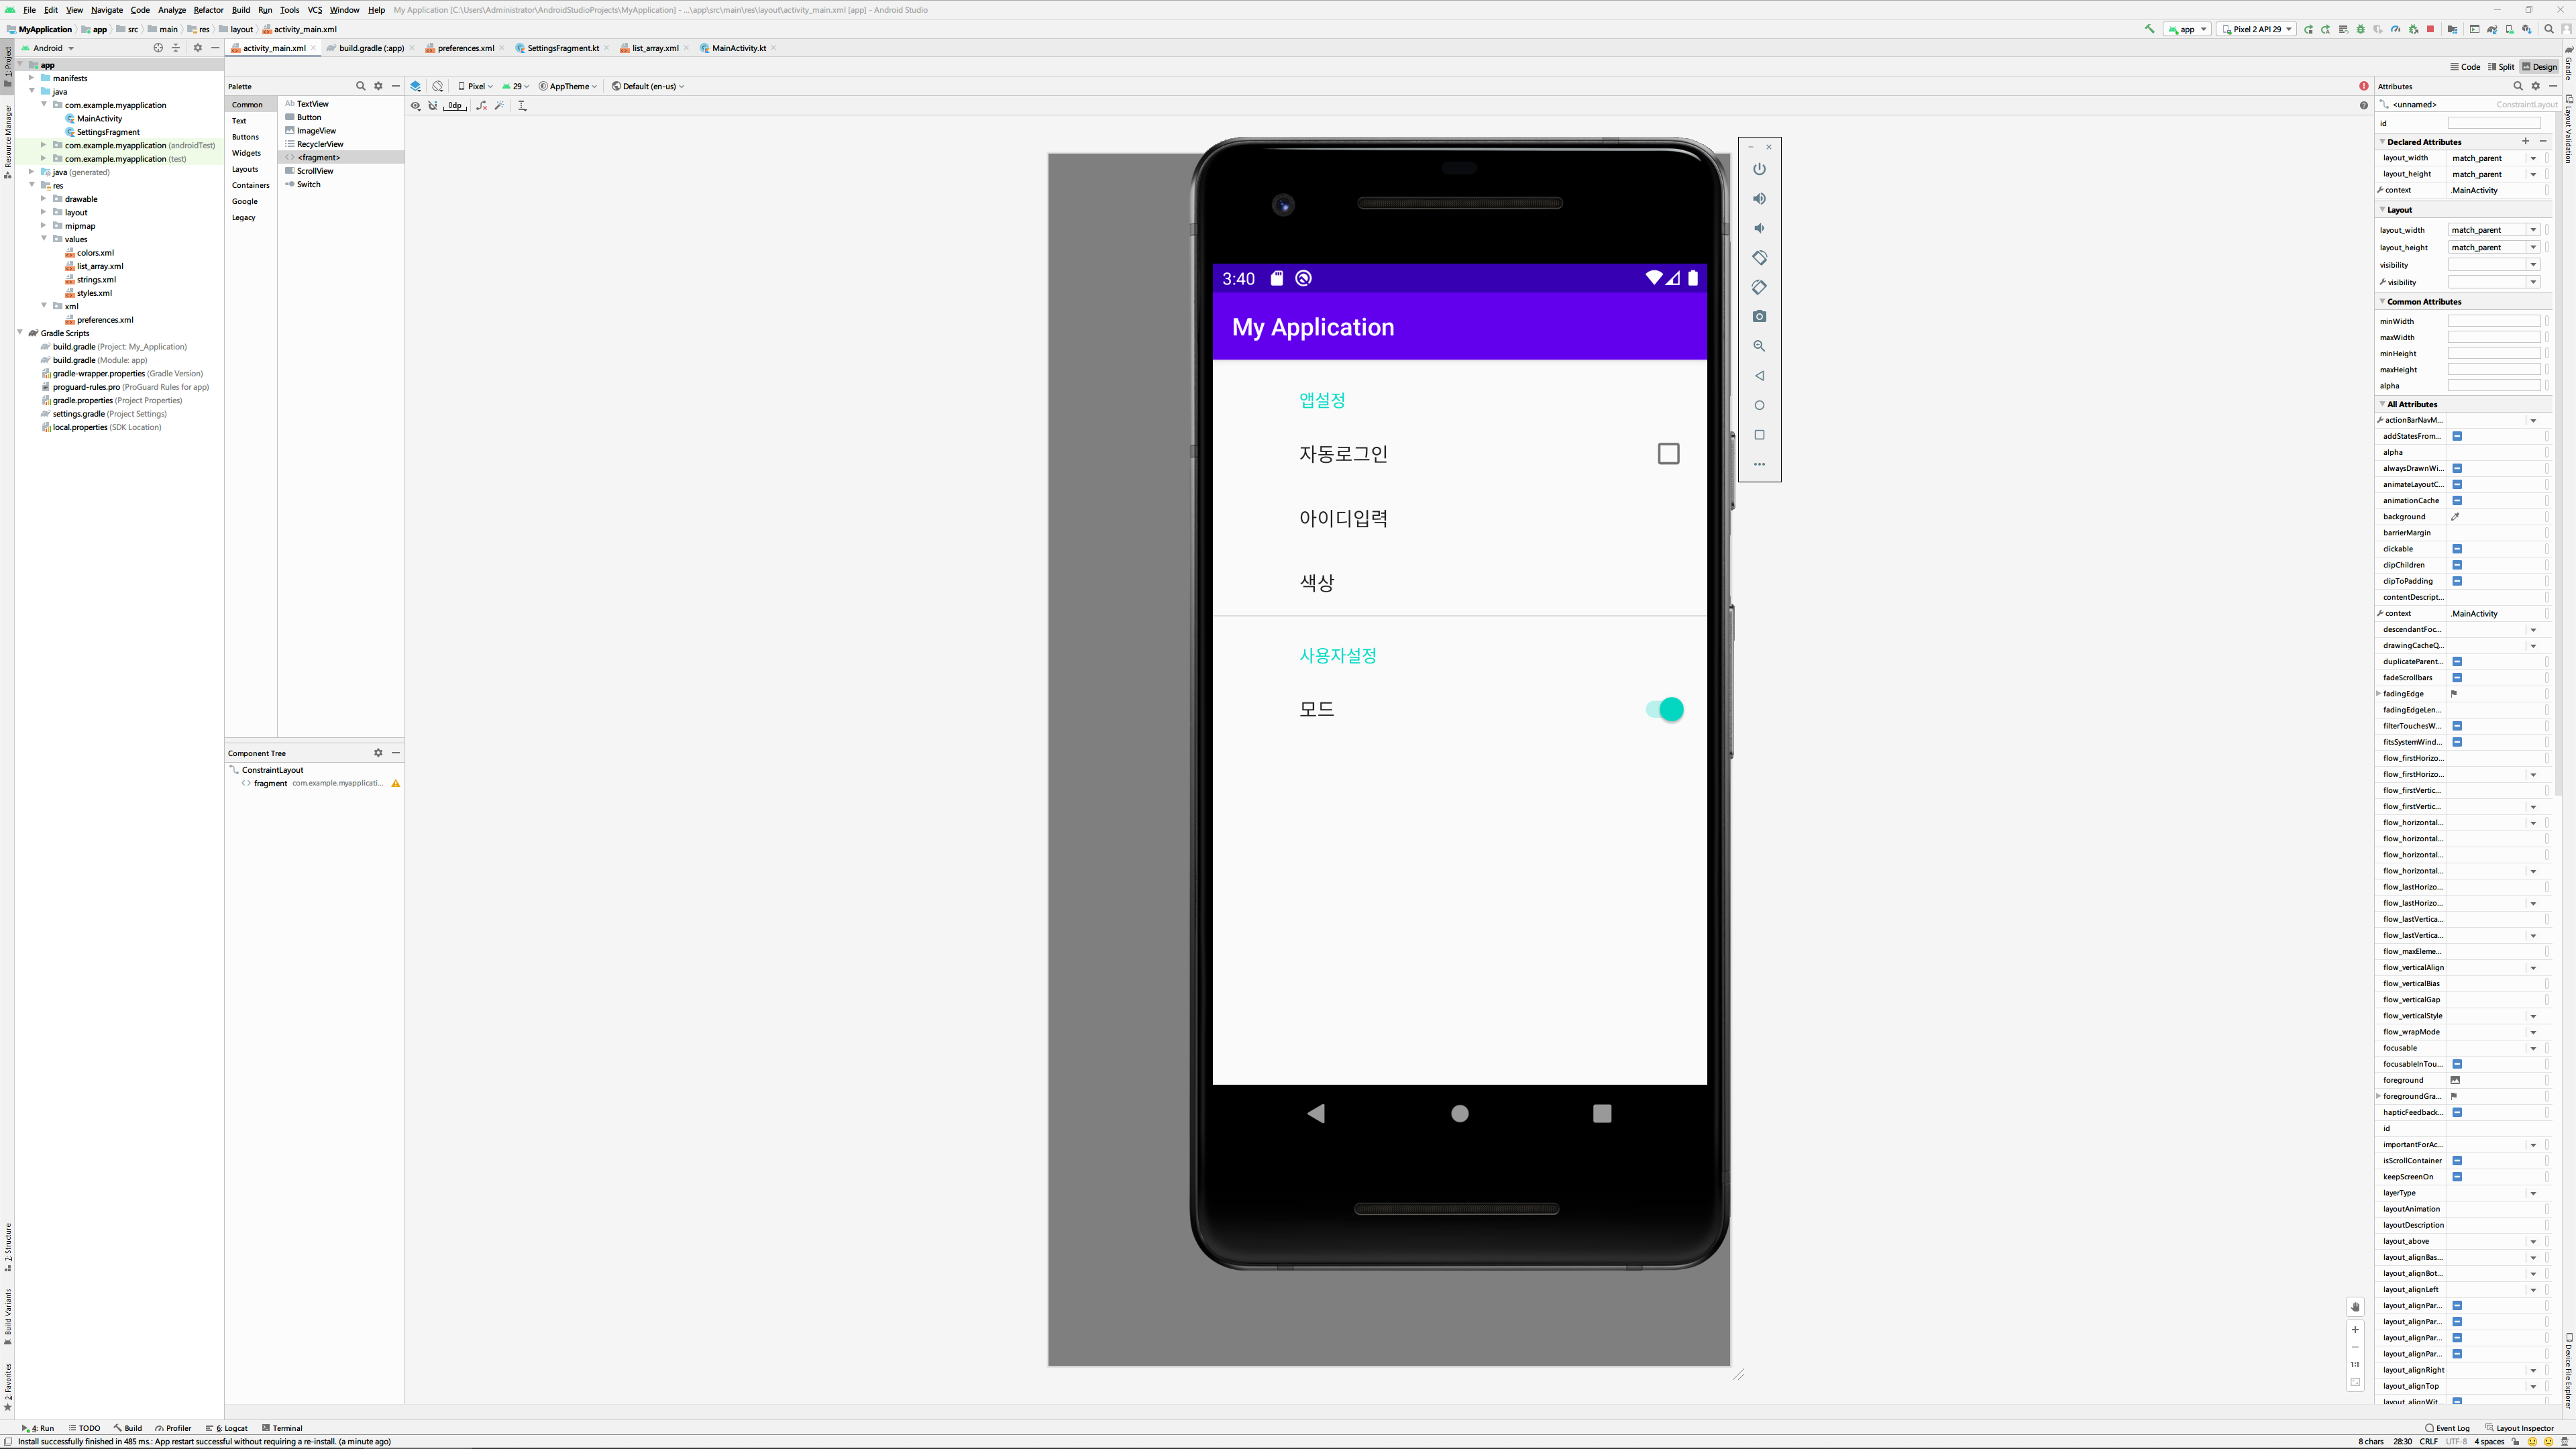Toggle the autoconnect magnet icon
The image size is (2576, 1449).
433,106
